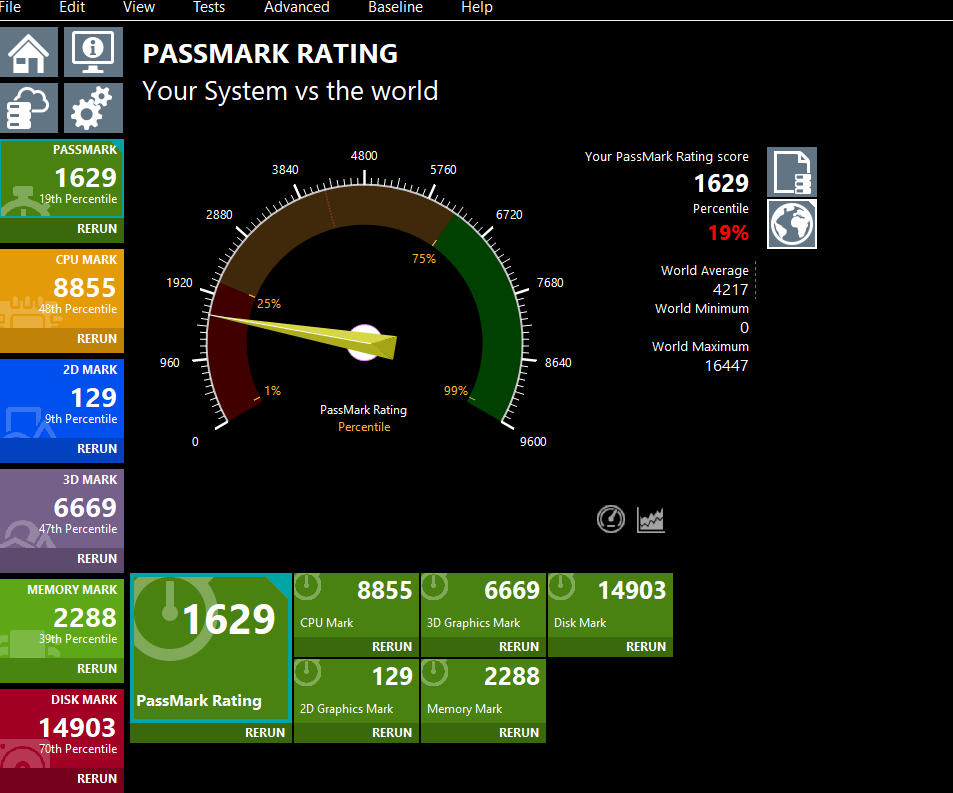Select the DISK MARK 14903 sidebar card
953x793 pixels.
62,728
